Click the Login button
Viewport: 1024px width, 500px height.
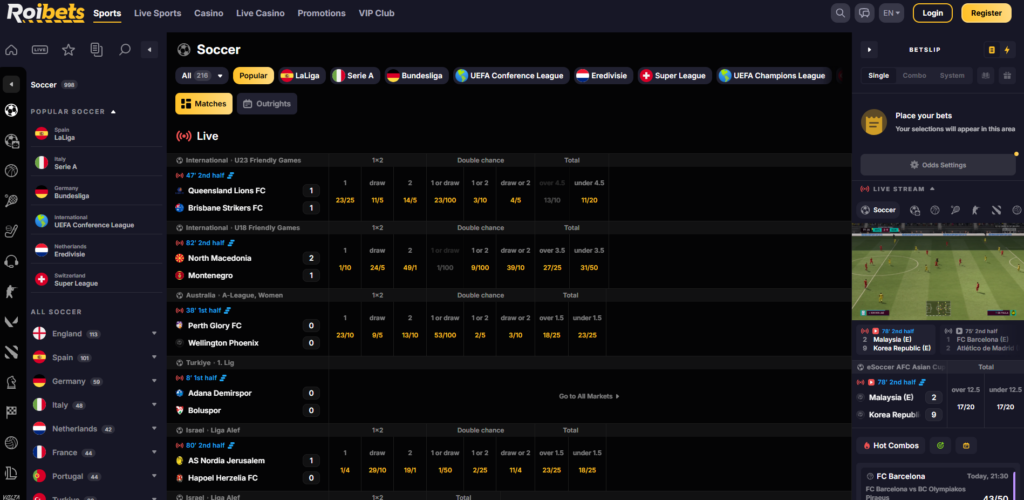[933, 13]
